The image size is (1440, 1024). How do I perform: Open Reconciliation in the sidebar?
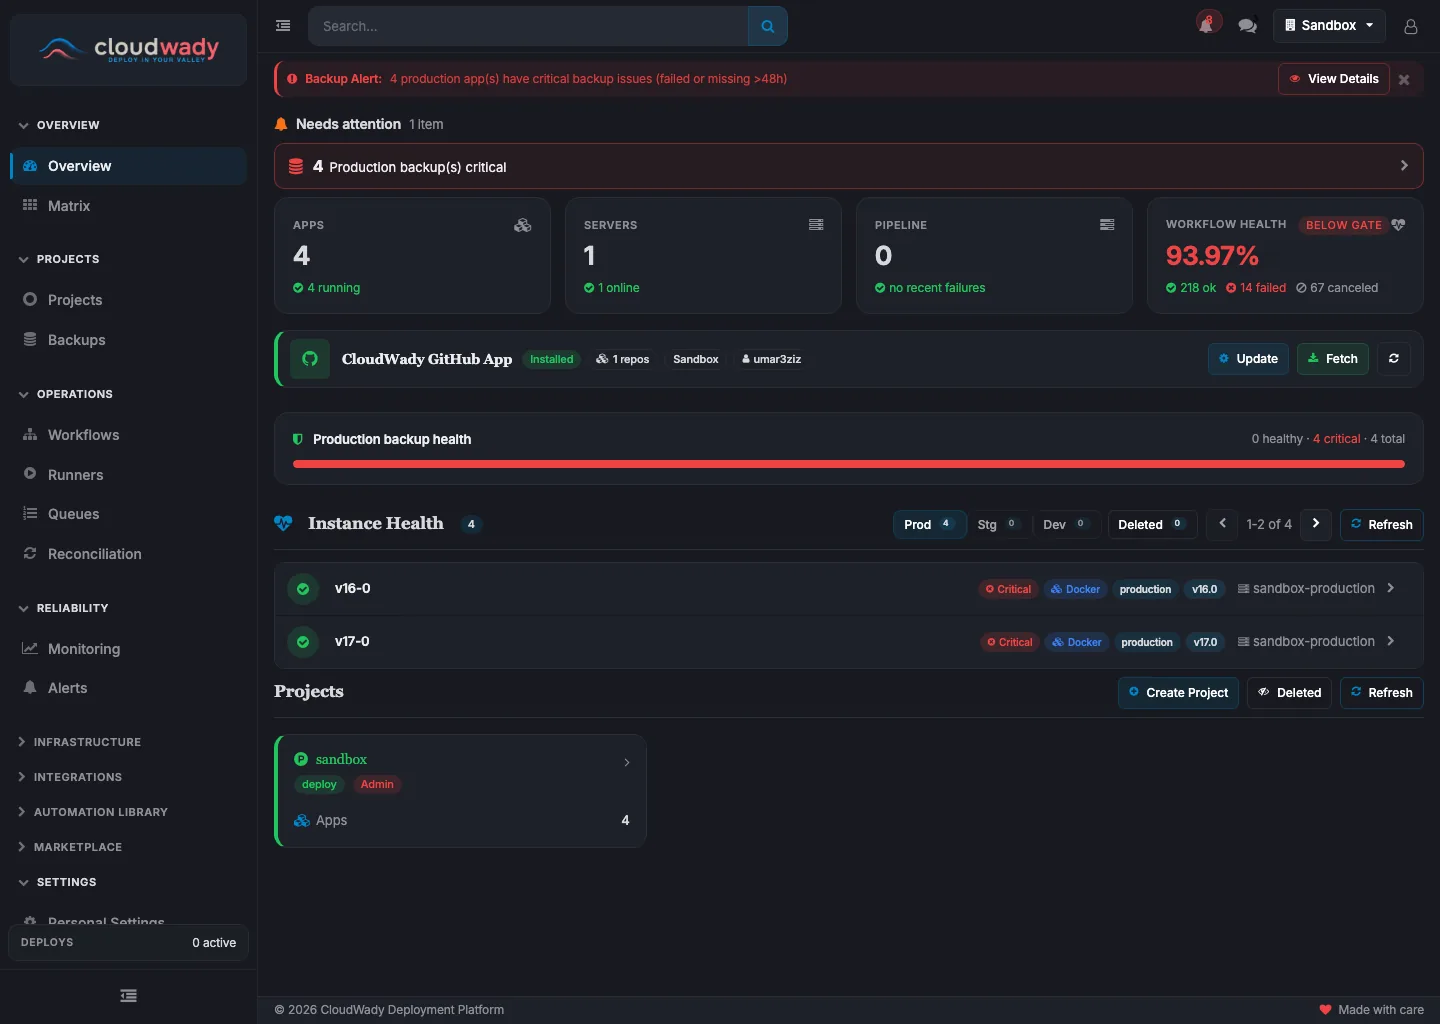pyautogui.click(x=128, y=554)
